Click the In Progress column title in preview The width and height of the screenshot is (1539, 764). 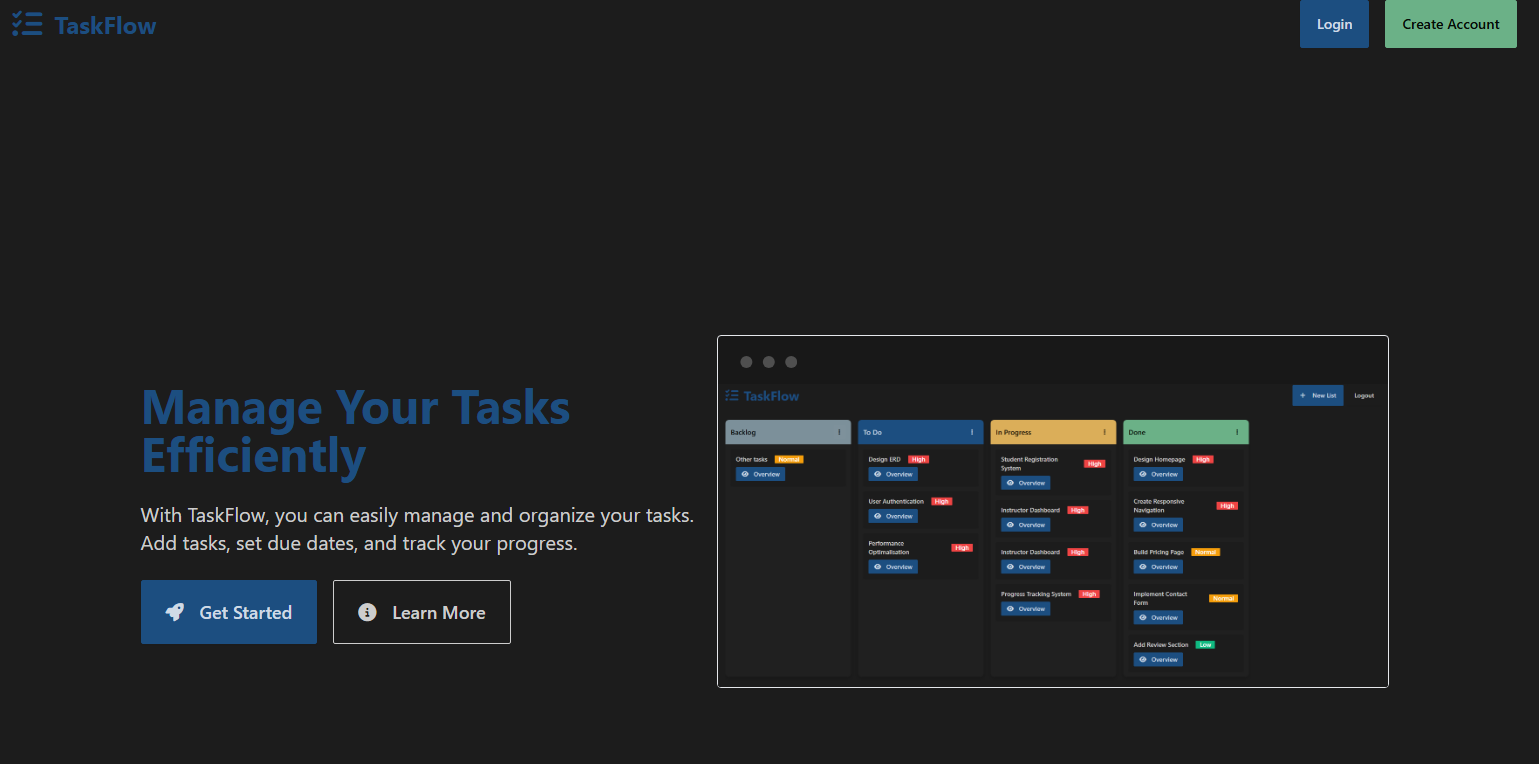[x=1013, y=433]
